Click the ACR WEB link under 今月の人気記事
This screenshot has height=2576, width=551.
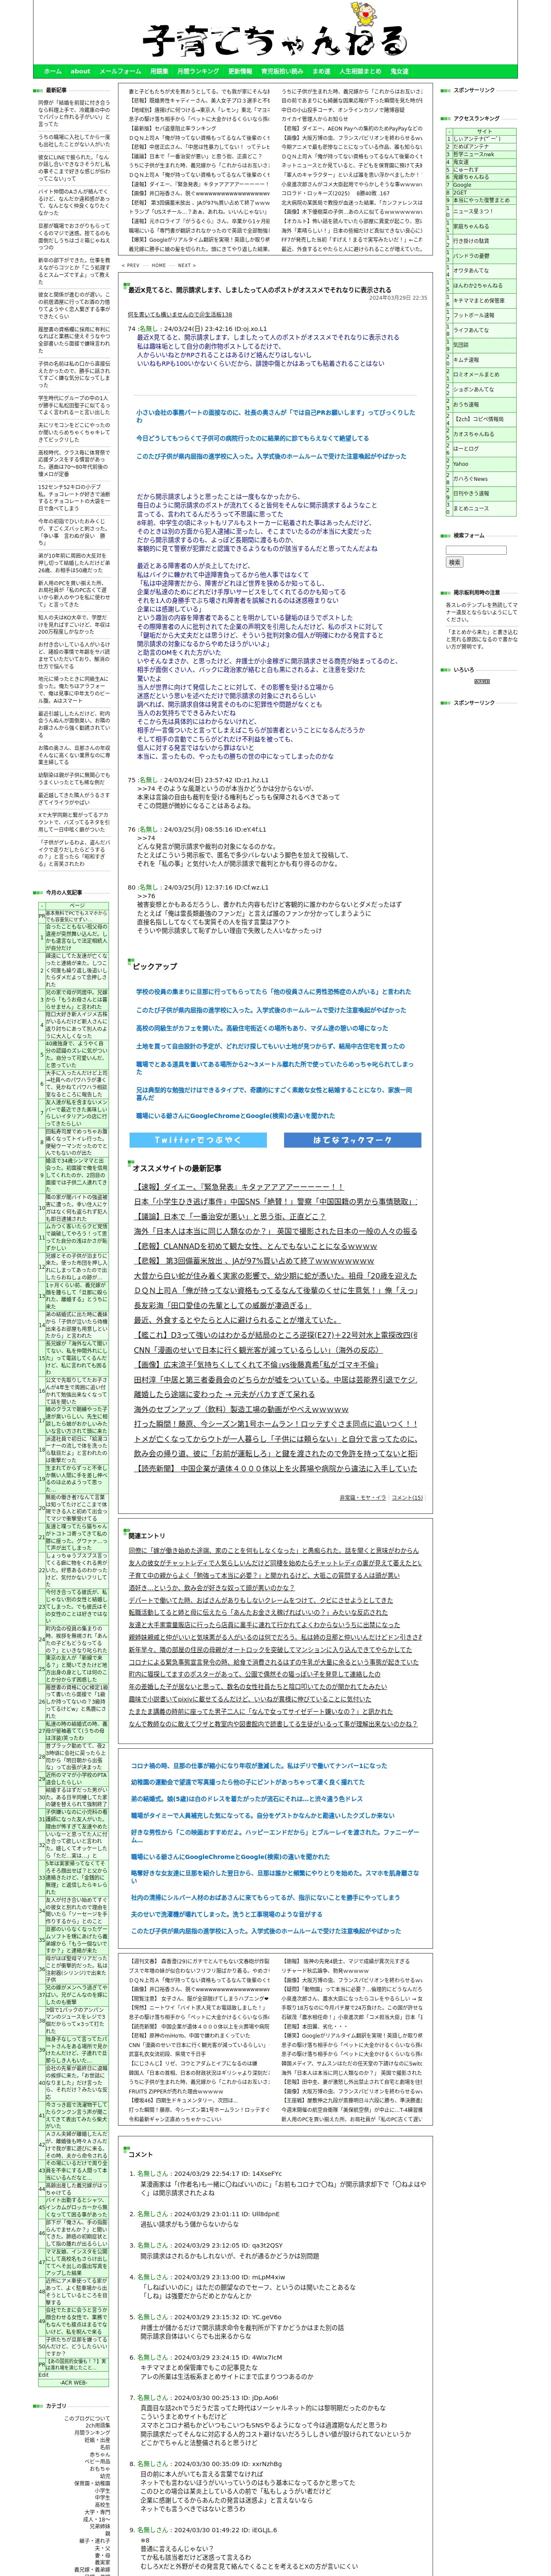click(73, 2382)
